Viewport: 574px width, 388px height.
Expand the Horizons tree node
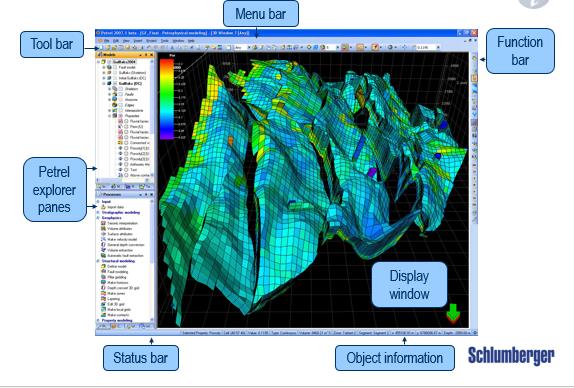pos(109,100)
